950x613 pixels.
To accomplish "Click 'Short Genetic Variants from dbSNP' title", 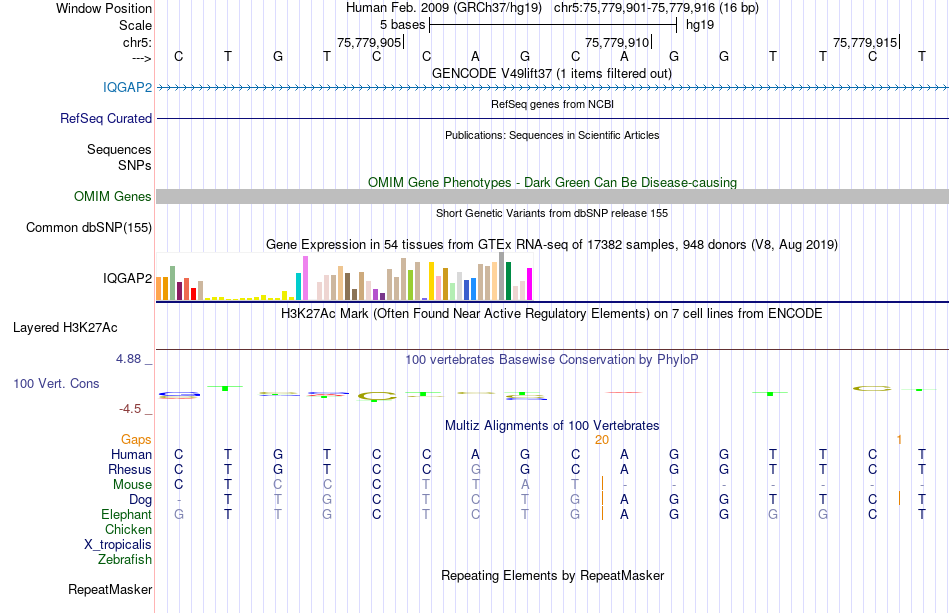I will (x=552, y=213).
